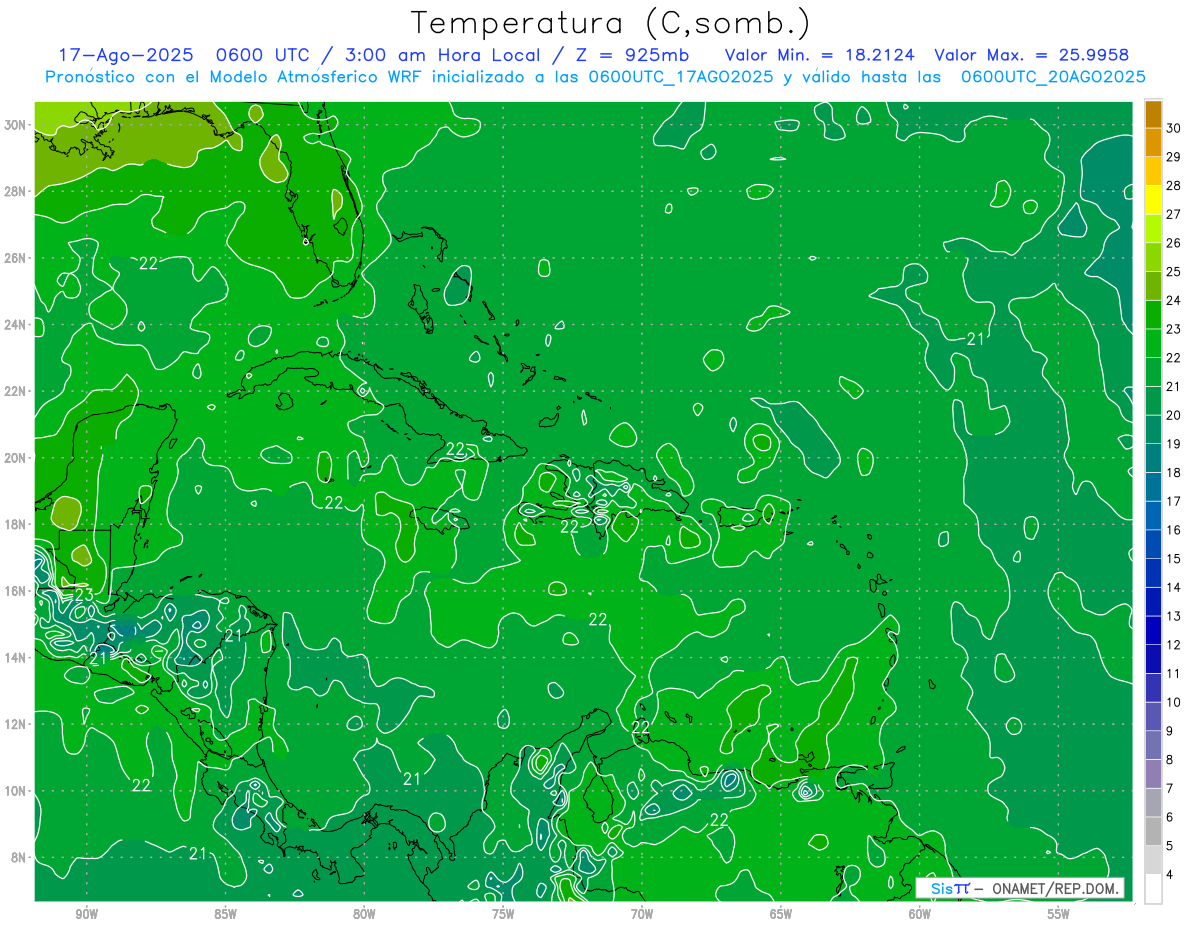The height and width of the screenshot is (927, 1200).
Task: Click the '13' colorbar scale label
Action: (x=1174, y=616)
